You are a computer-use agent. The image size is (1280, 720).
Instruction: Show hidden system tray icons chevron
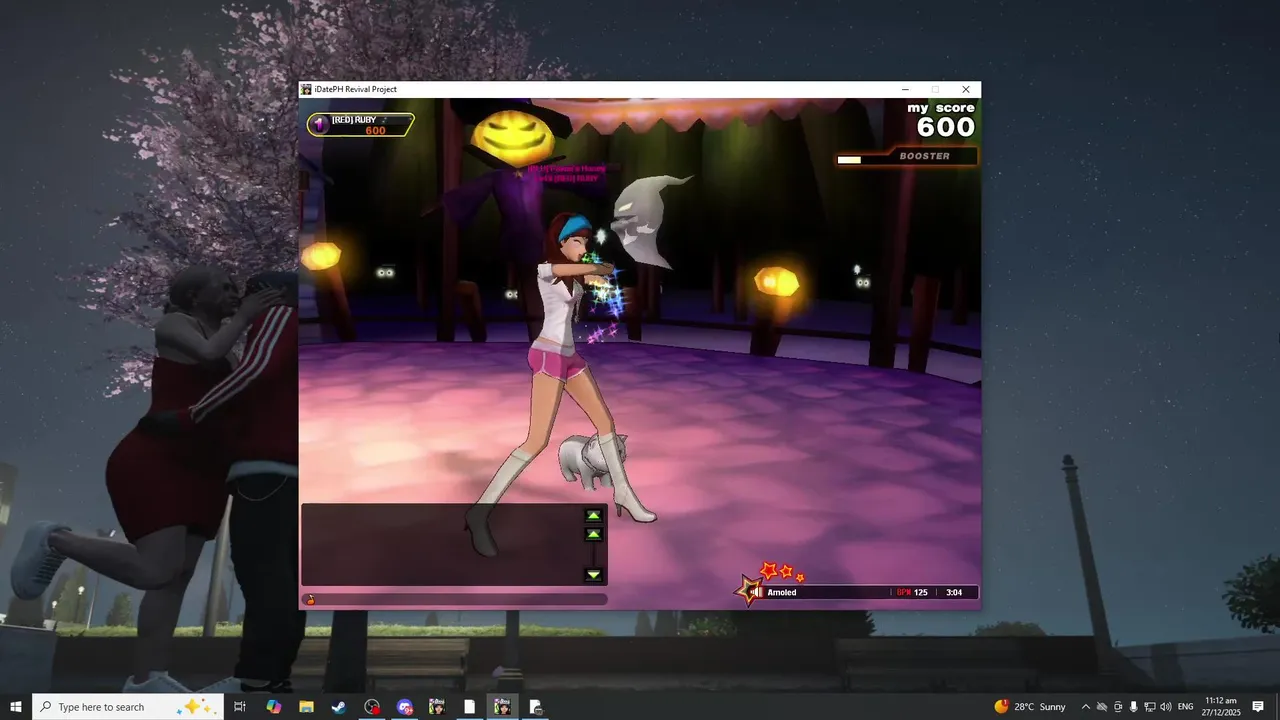1086,706
